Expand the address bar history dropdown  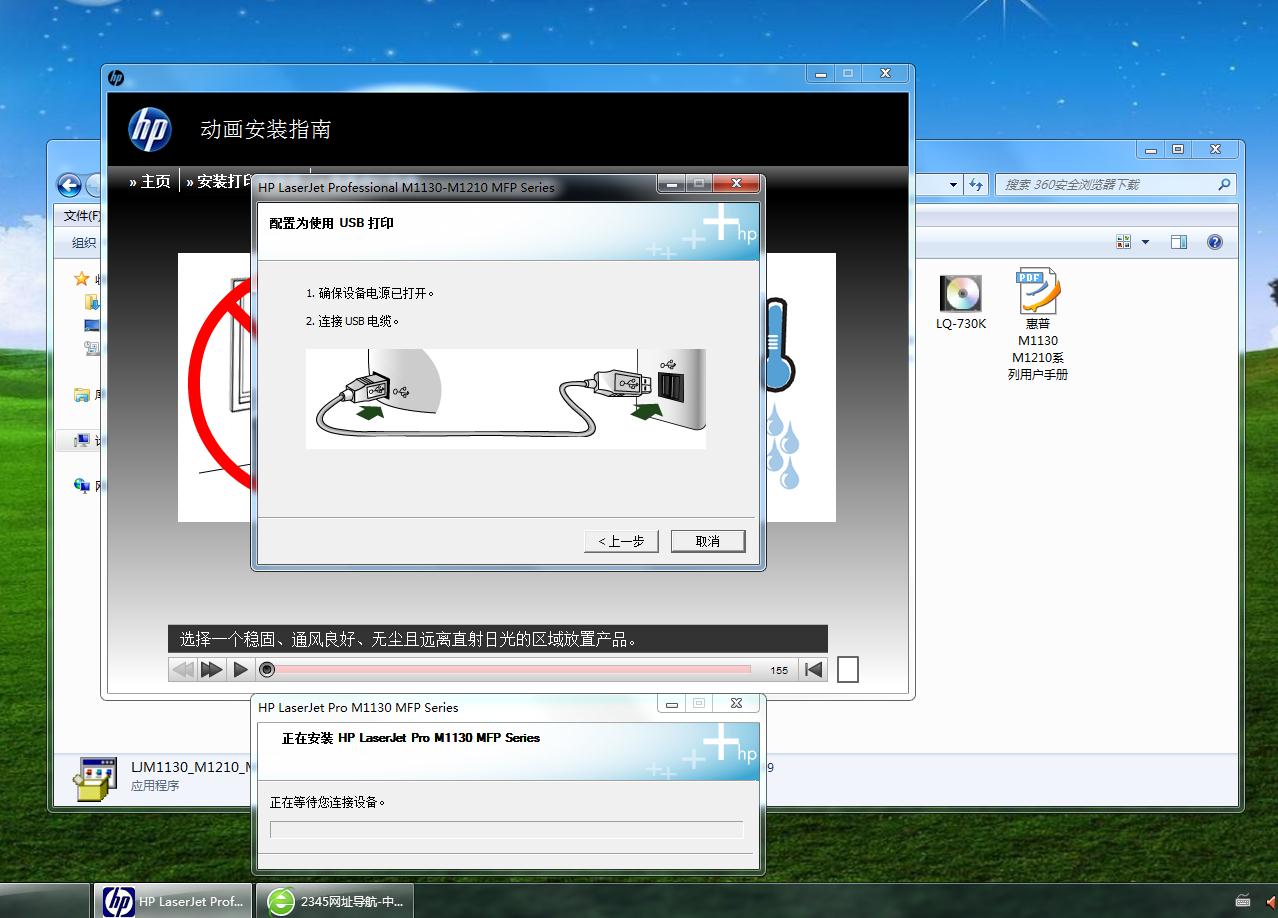(953, 185)
